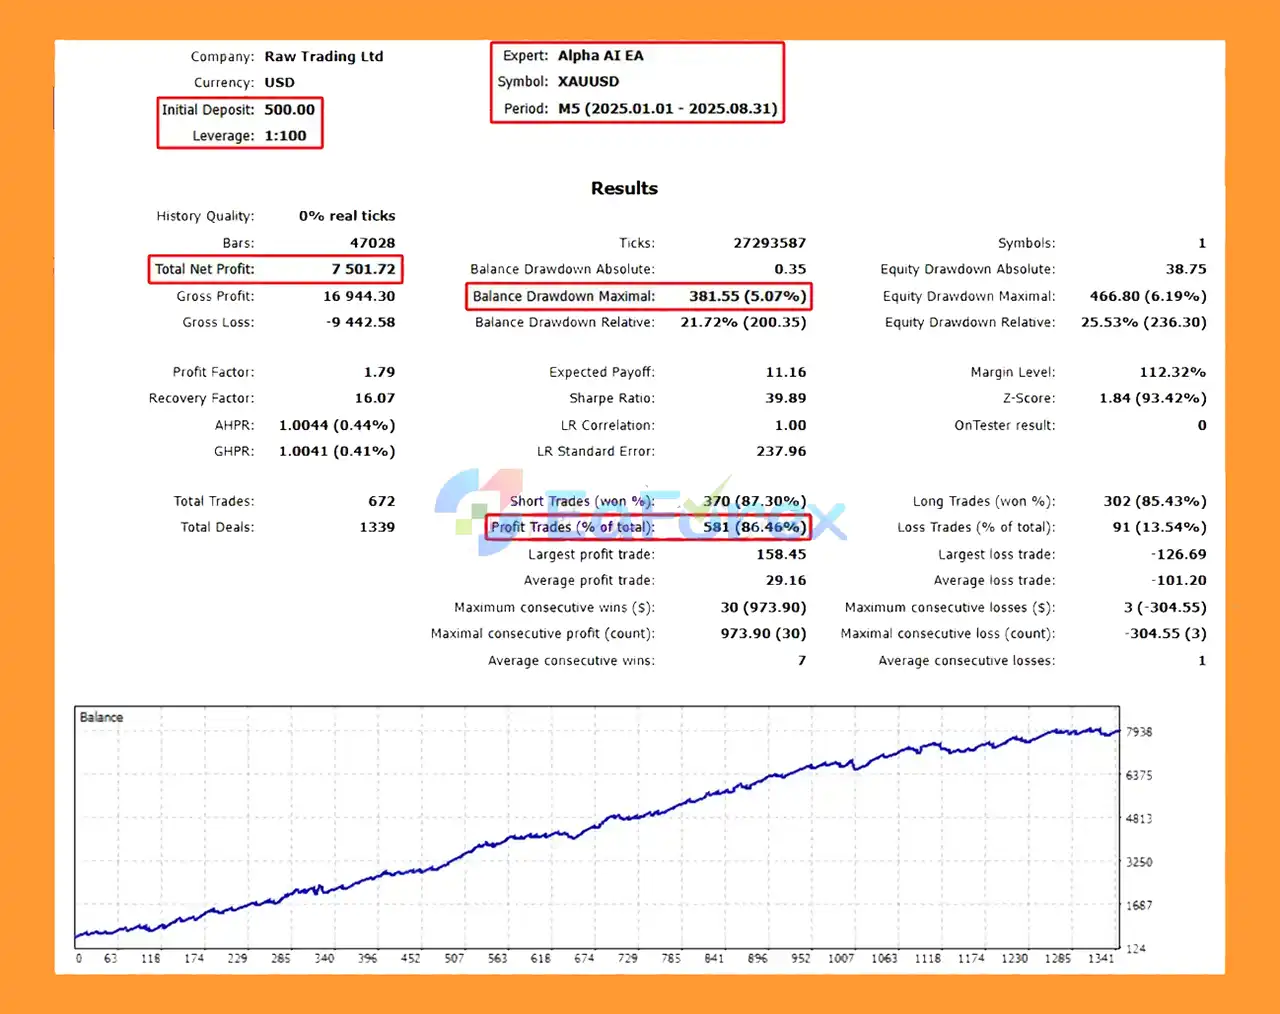This screenshot has height=1014, width=1280.
Task: Click the 7938 label on chart axis
Action: 1139,732
